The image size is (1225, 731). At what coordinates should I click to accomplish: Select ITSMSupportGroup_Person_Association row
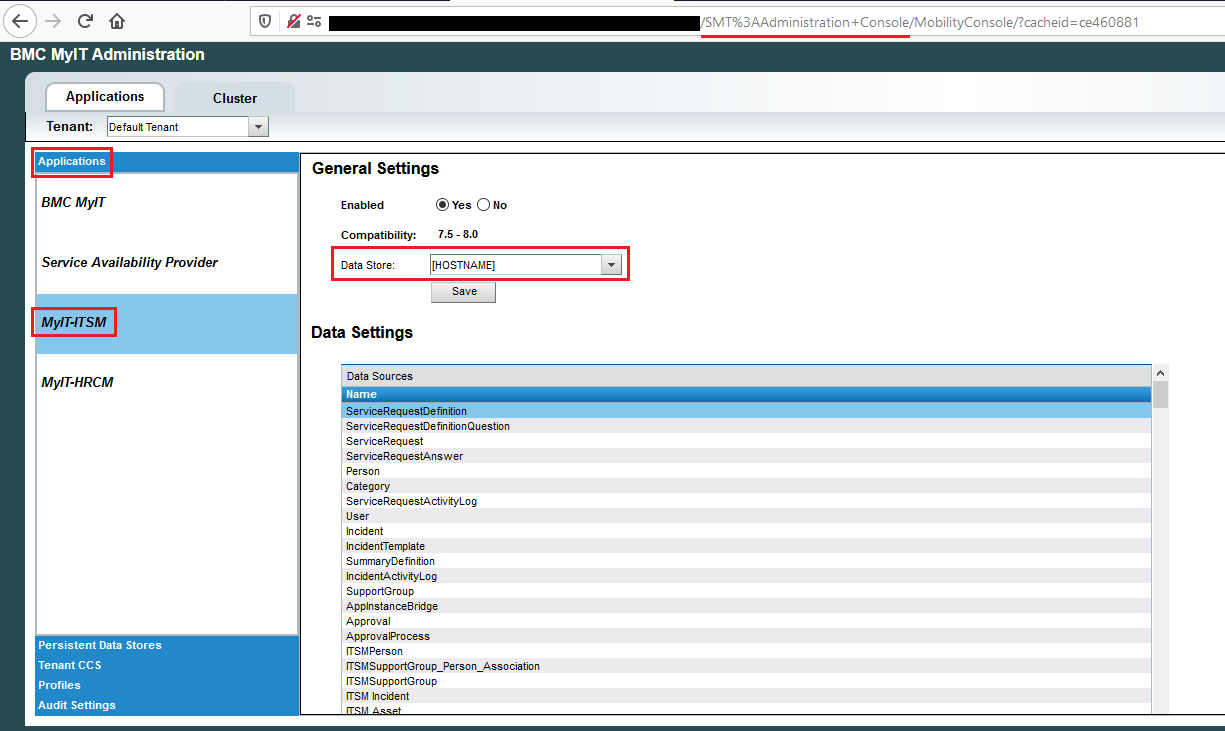pyautogui.click(x=747, y=666)
